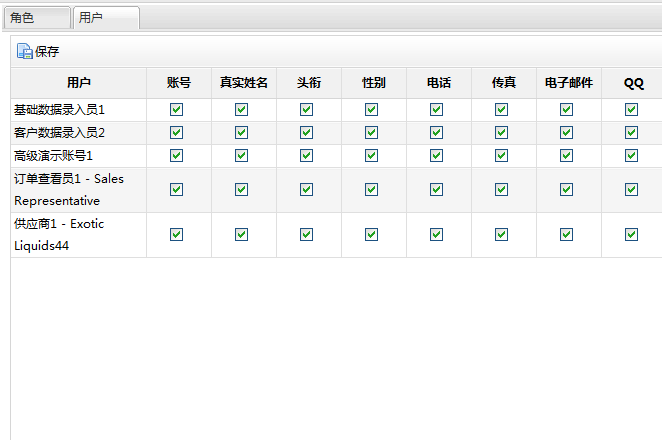Toggle QQ checkbox for 供应商1 row
The height and width of the screenshot is (440, 662).
(x=632, y=234)
